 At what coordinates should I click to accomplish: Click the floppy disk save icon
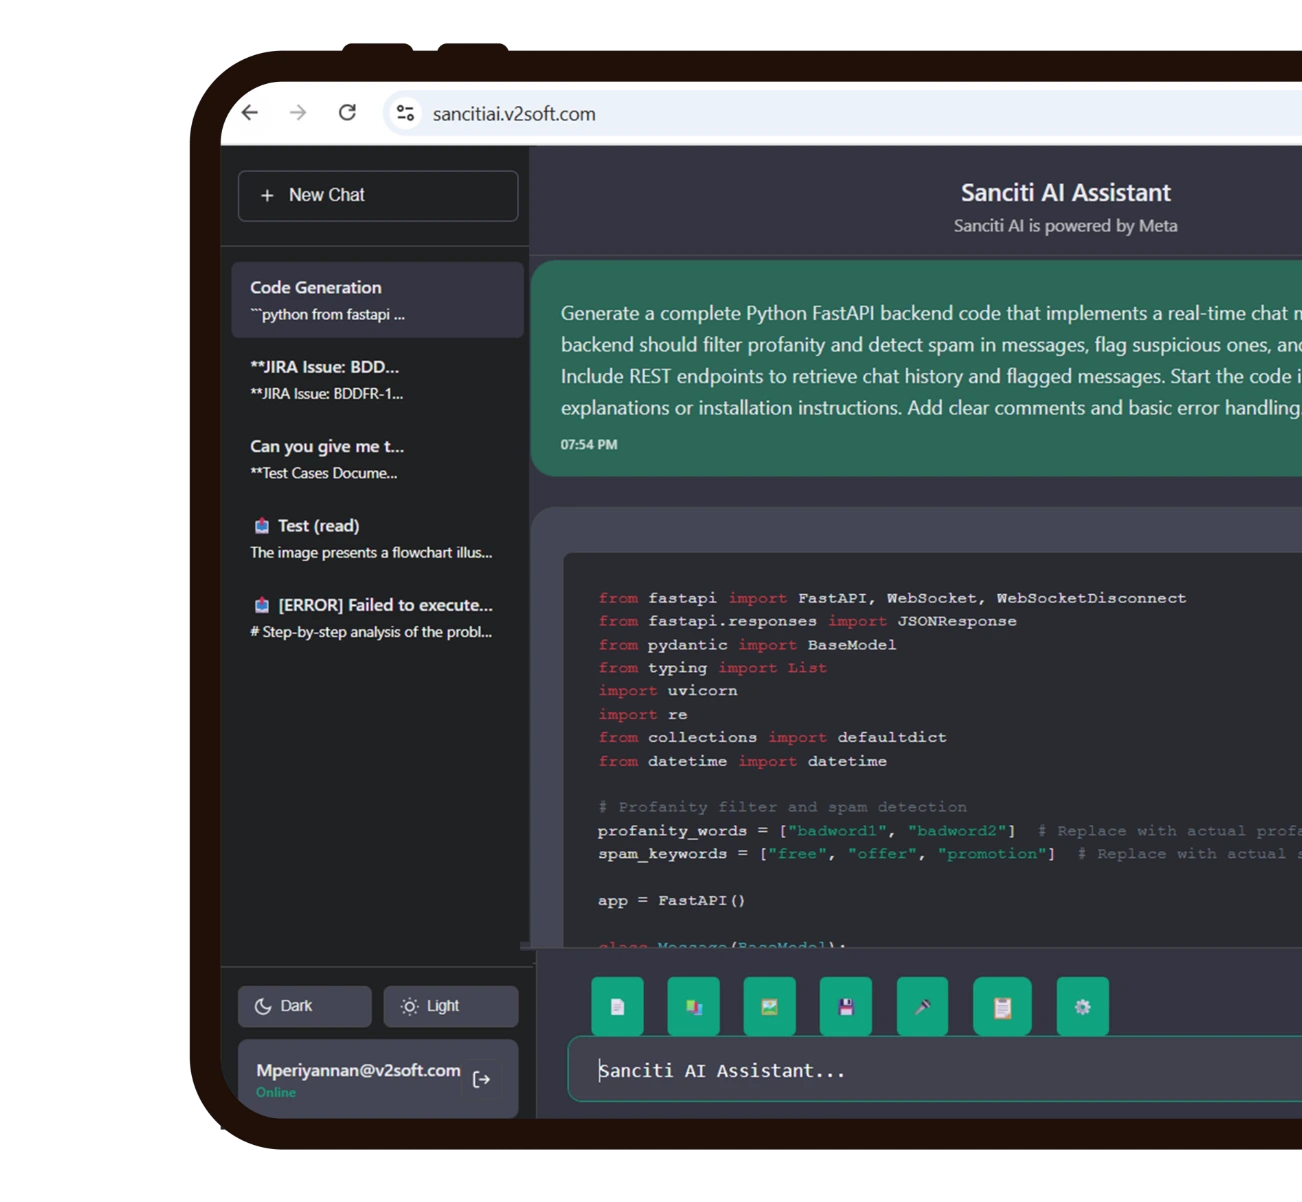click(x=845, y=1006)
